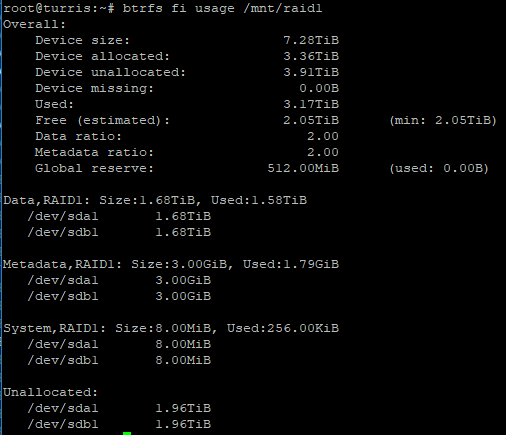Click the System,RAID1 header line
This screenshot has height=435, width=506.
pos(171,328)
